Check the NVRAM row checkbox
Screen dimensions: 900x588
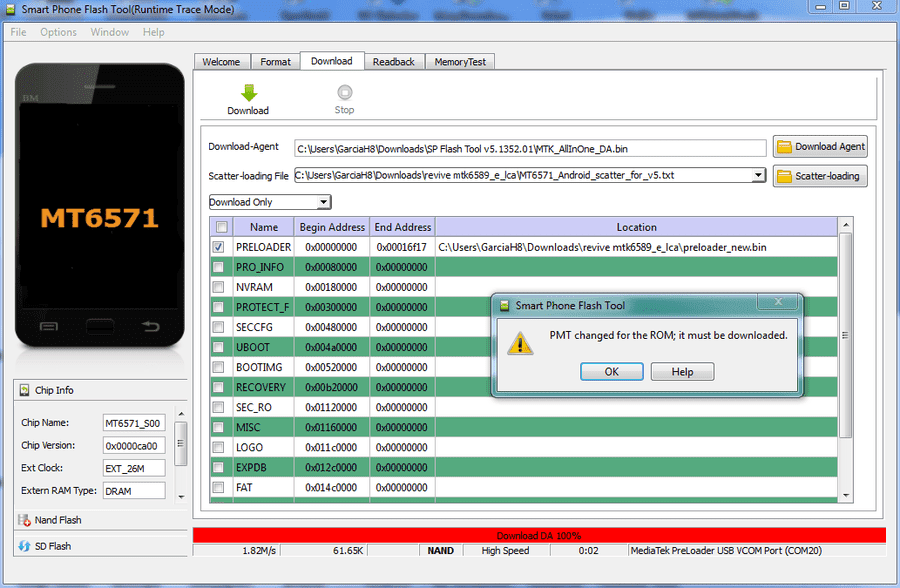(218, 287)
